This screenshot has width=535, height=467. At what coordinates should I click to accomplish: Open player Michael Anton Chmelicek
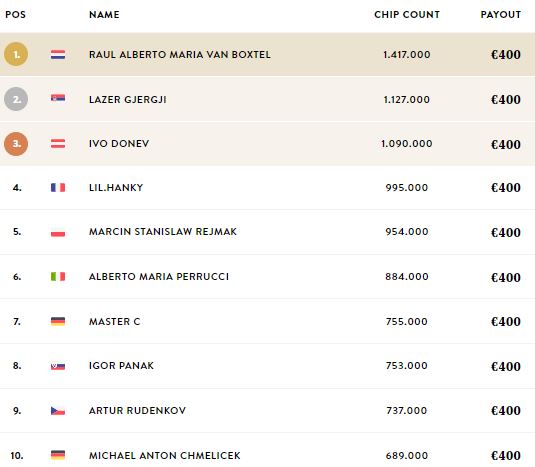tap(165, 455)
